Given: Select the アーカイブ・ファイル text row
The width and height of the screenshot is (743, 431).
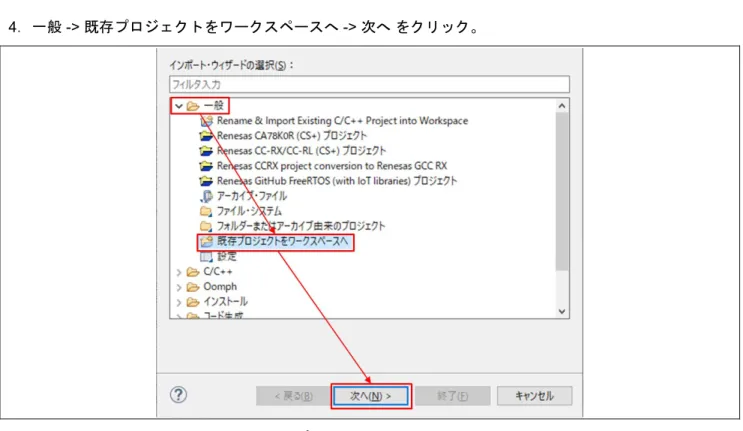Looking at the screenshot, I should coord(252,196).
